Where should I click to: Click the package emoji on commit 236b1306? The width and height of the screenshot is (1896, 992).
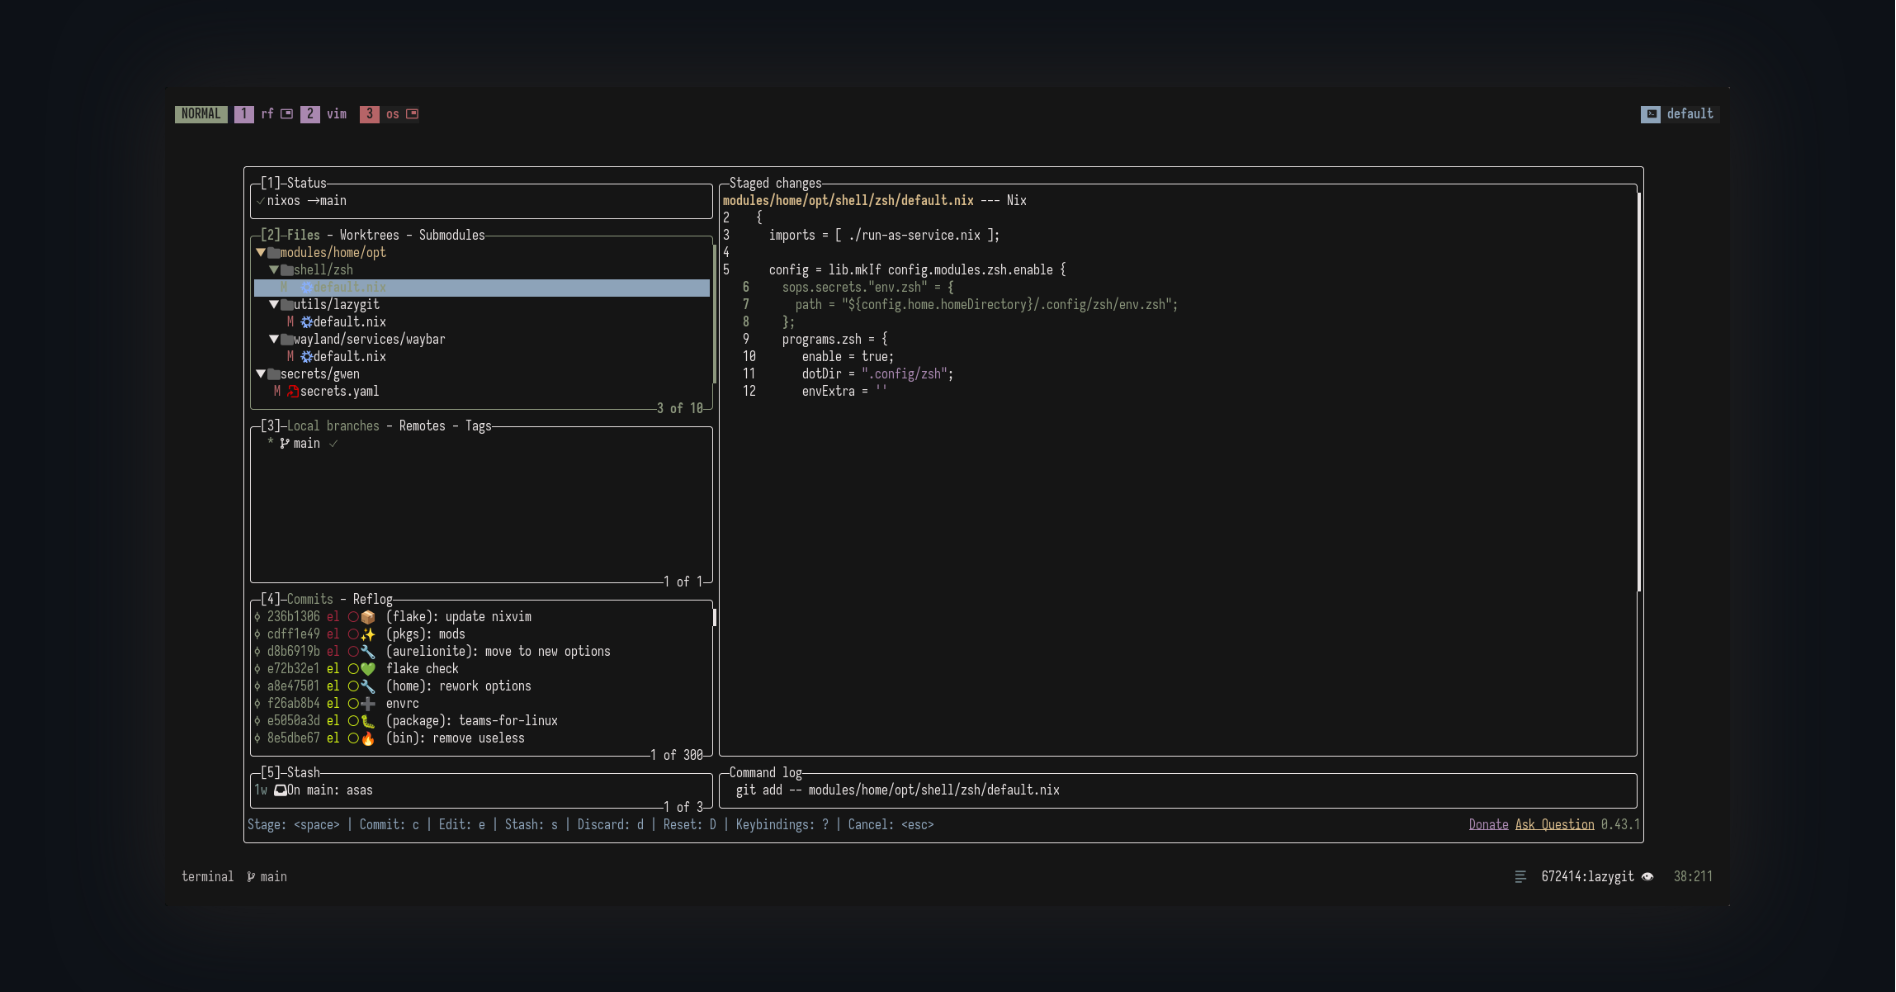coord(367,617)
